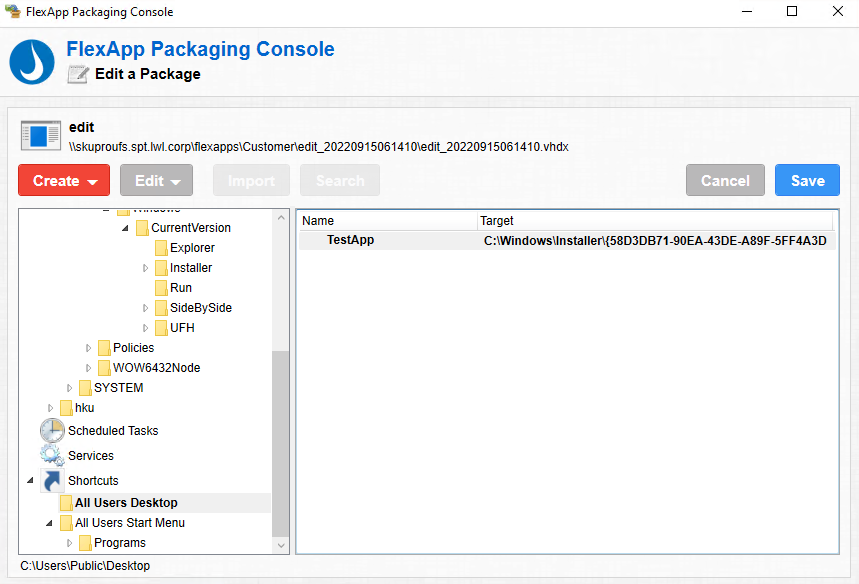Select the TestApp shortcut row
Image resolution: width=859 pixels, height=584 pixels.
[567, 241]
